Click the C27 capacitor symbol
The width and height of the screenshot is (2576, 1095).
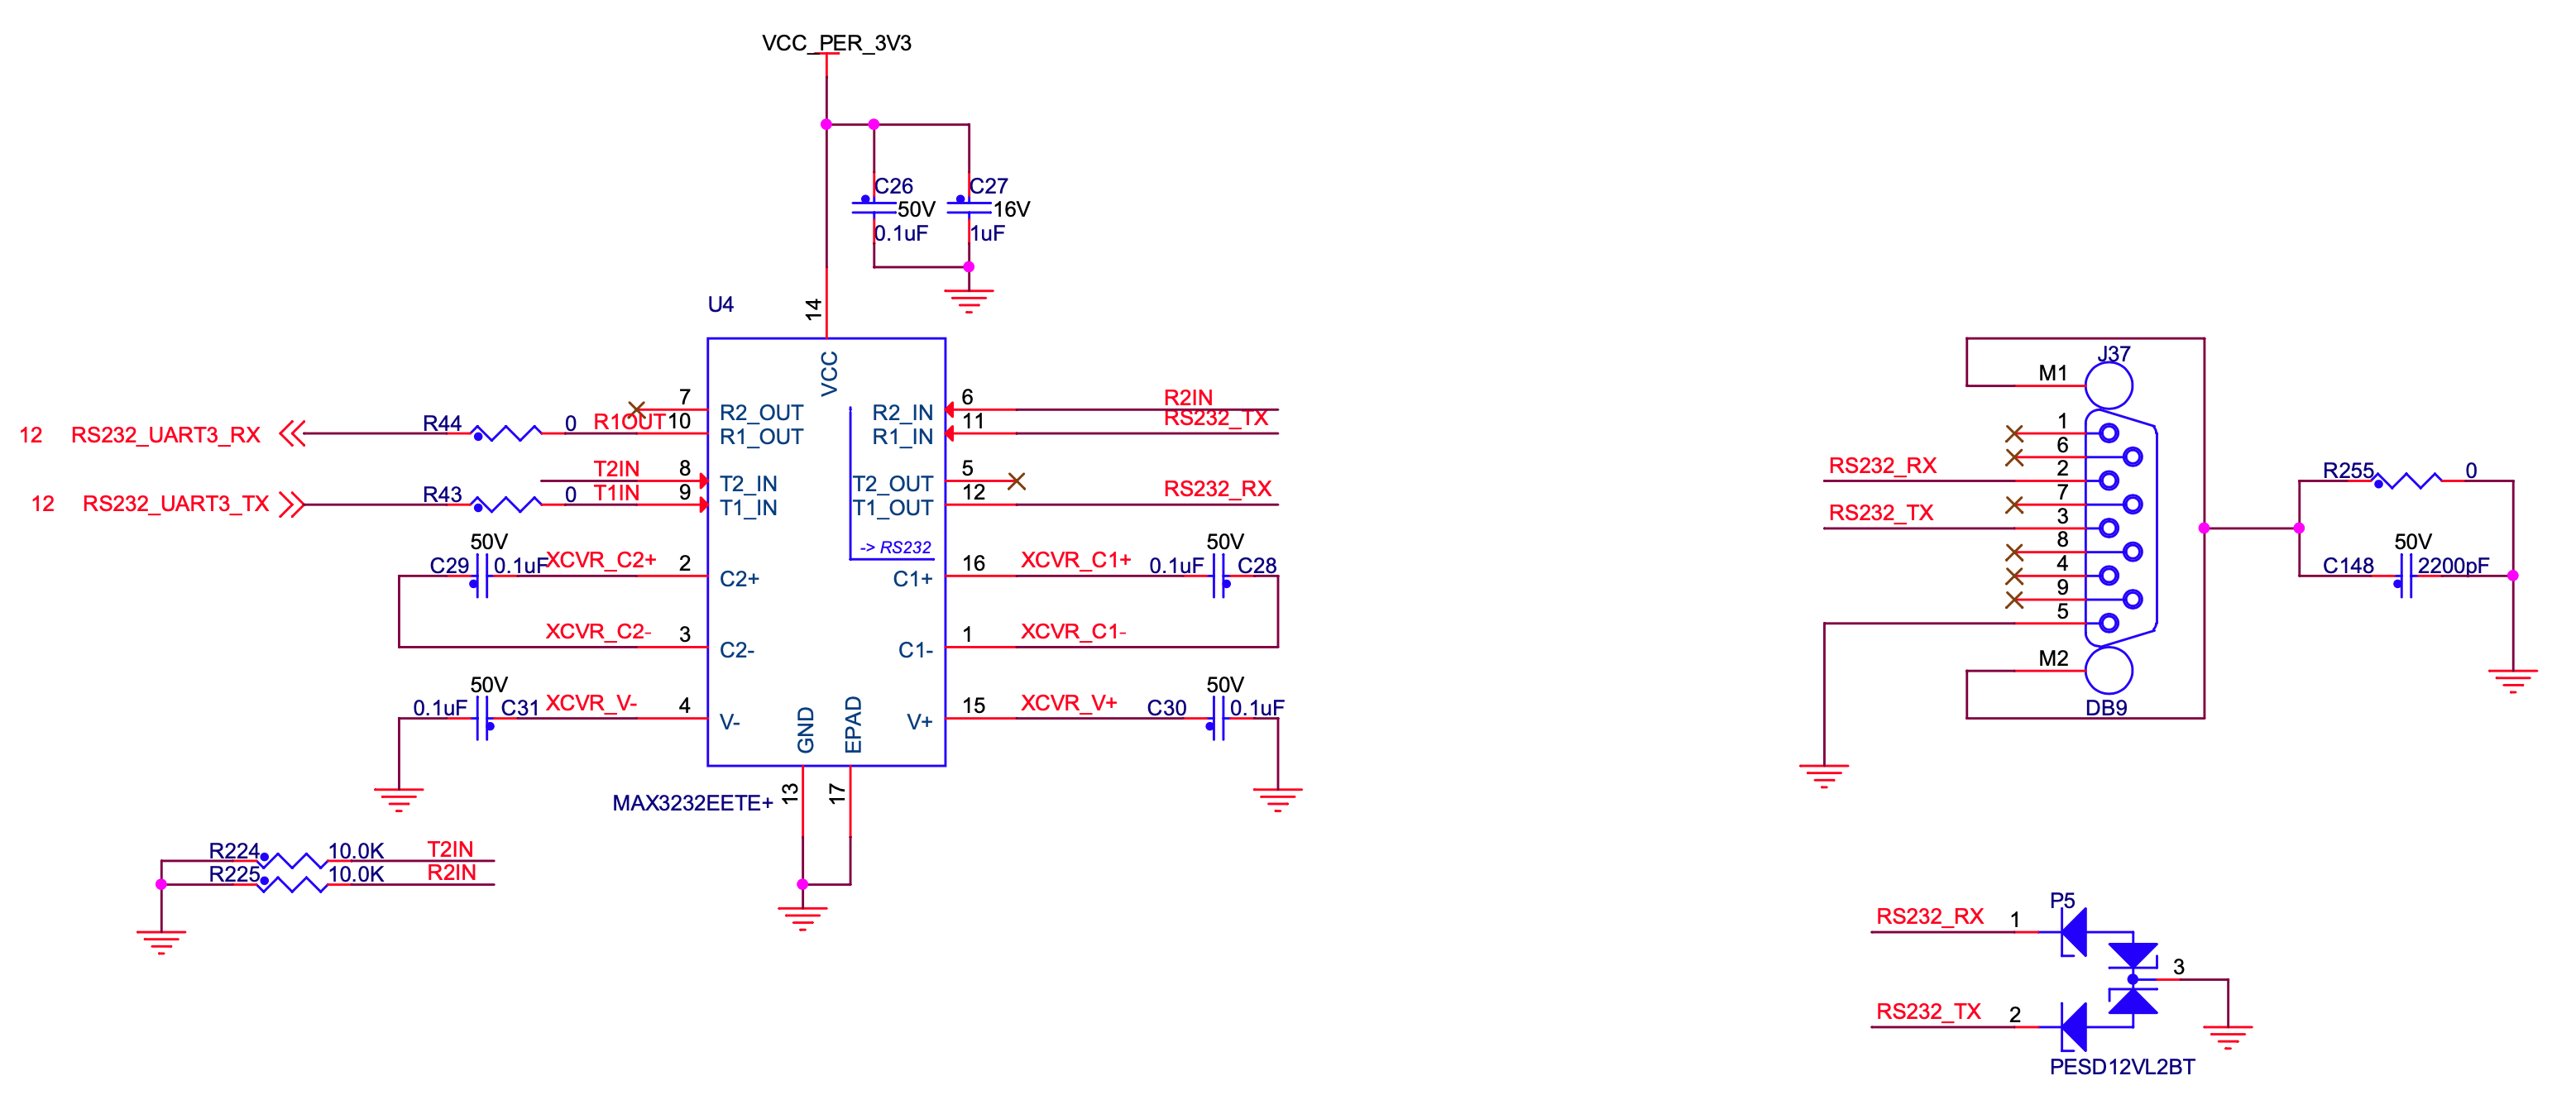pos(968,206)
